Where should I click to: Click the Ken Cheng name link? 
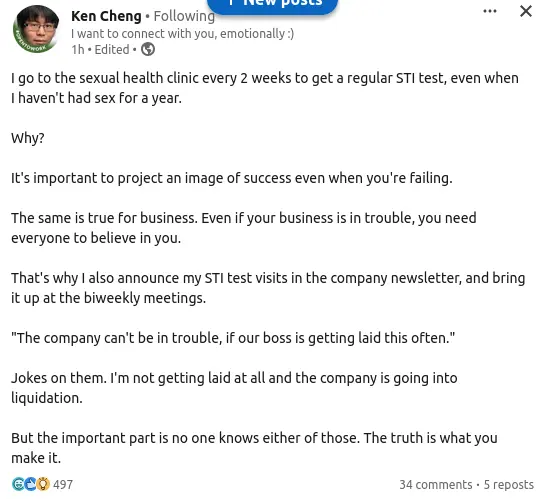pyautogui.click(x=106, y=16)
